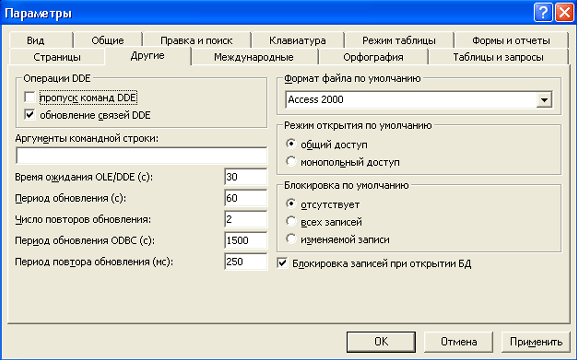Focus the Аргументы командной строки field
This screenshot has width=577, height=360.
[141, 156]
